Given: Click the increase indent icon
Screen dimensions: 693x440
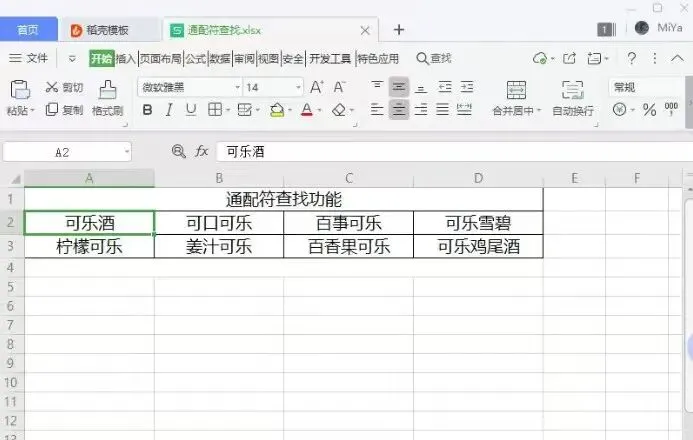Looking at the screenshot, I should click(x=467, y=87).
